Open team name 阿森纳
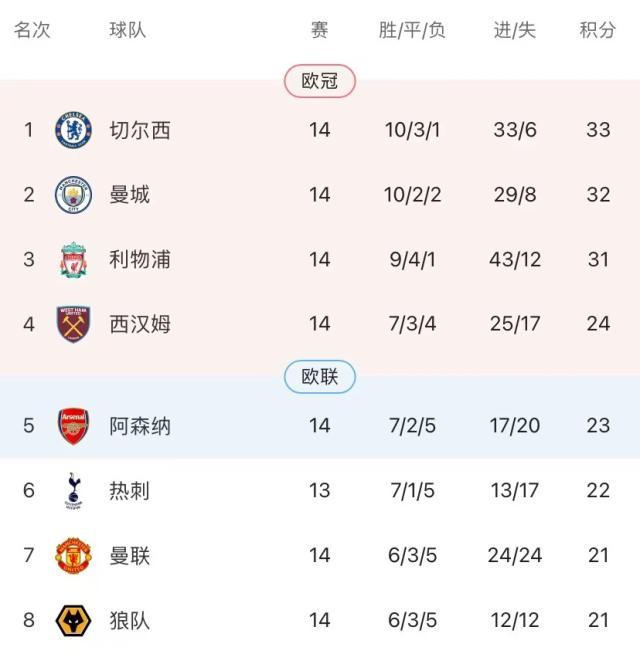 [x=140, y=426]
